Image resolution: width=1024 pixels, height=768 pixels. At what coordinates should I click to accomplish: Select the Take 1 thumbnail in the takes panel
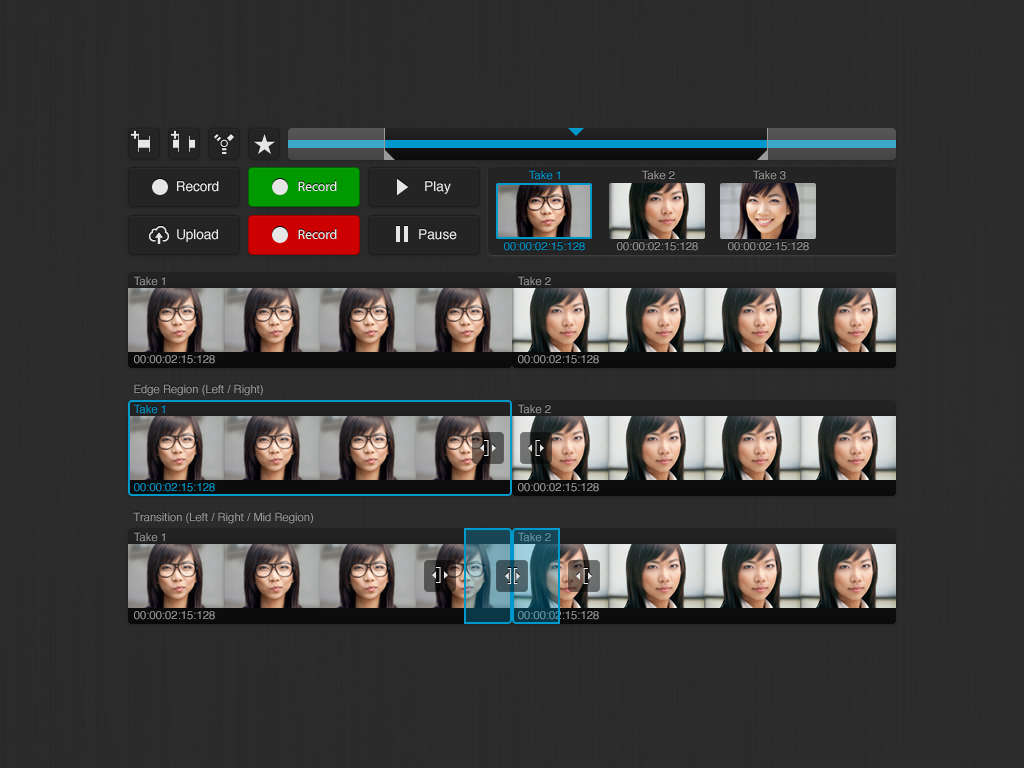click(x=544, y=211)
